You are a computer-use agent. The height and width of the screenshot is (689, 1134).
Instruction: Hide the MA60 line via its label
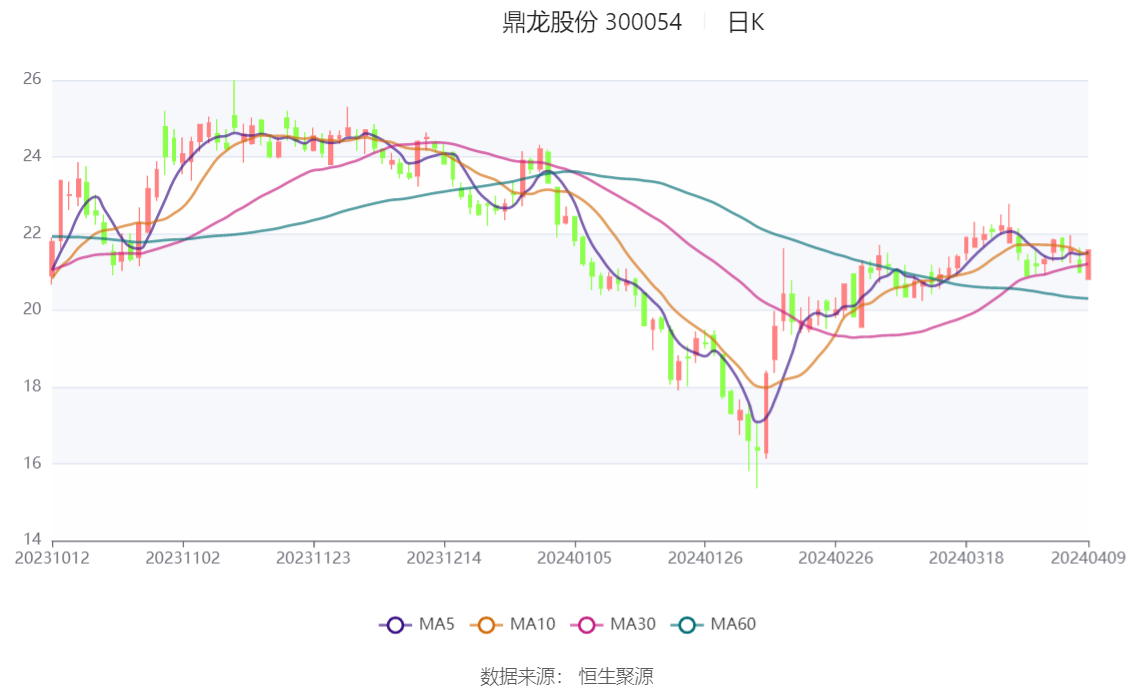733,625
